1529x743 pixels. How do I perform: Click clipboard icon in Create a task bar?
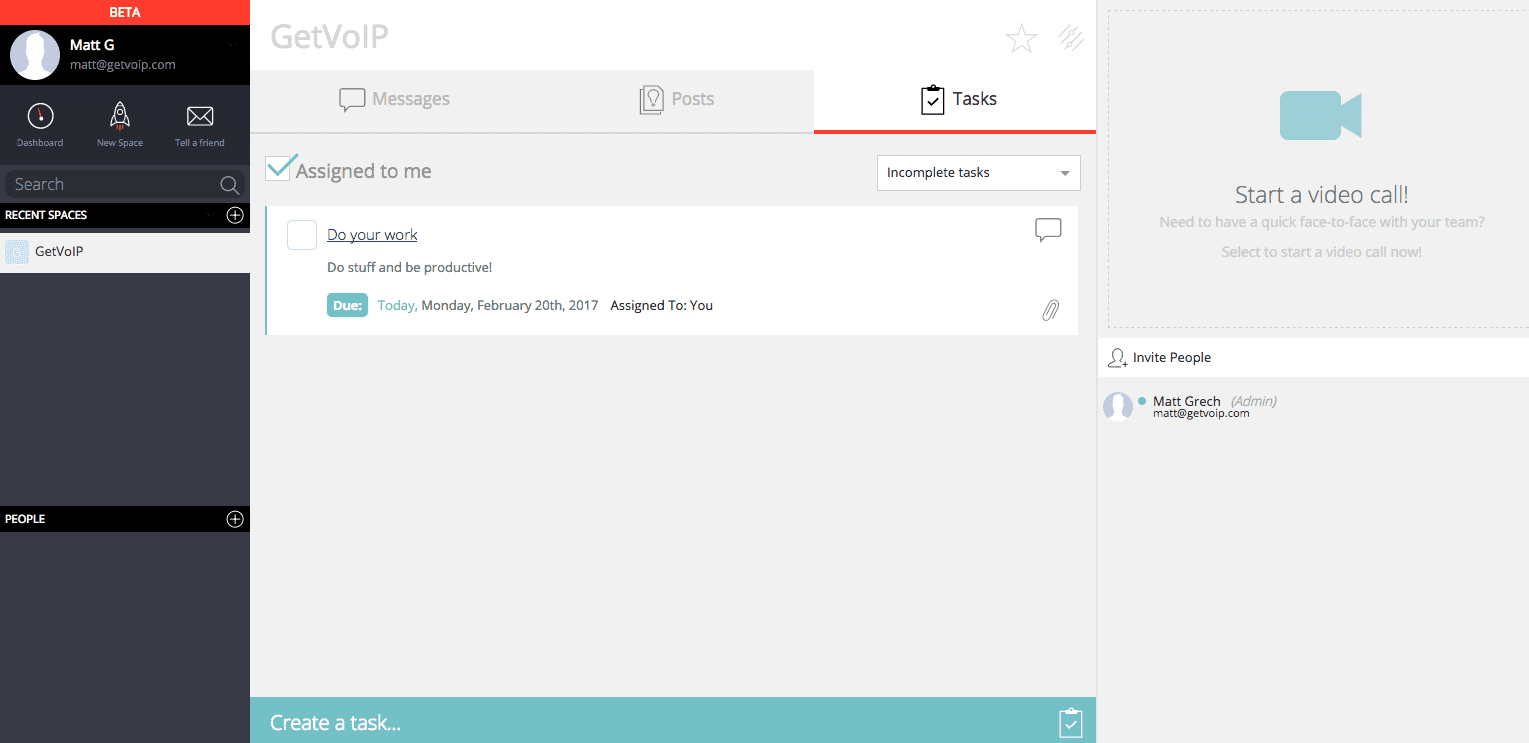1070,722
